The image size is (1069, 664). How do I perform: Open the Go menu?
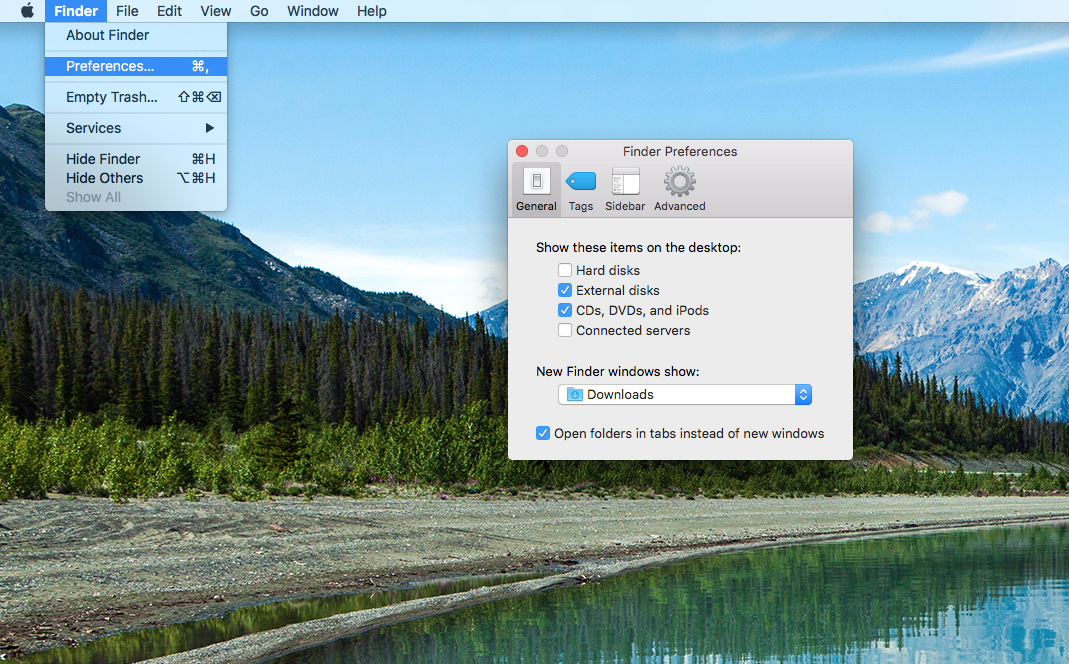(259, 11)
